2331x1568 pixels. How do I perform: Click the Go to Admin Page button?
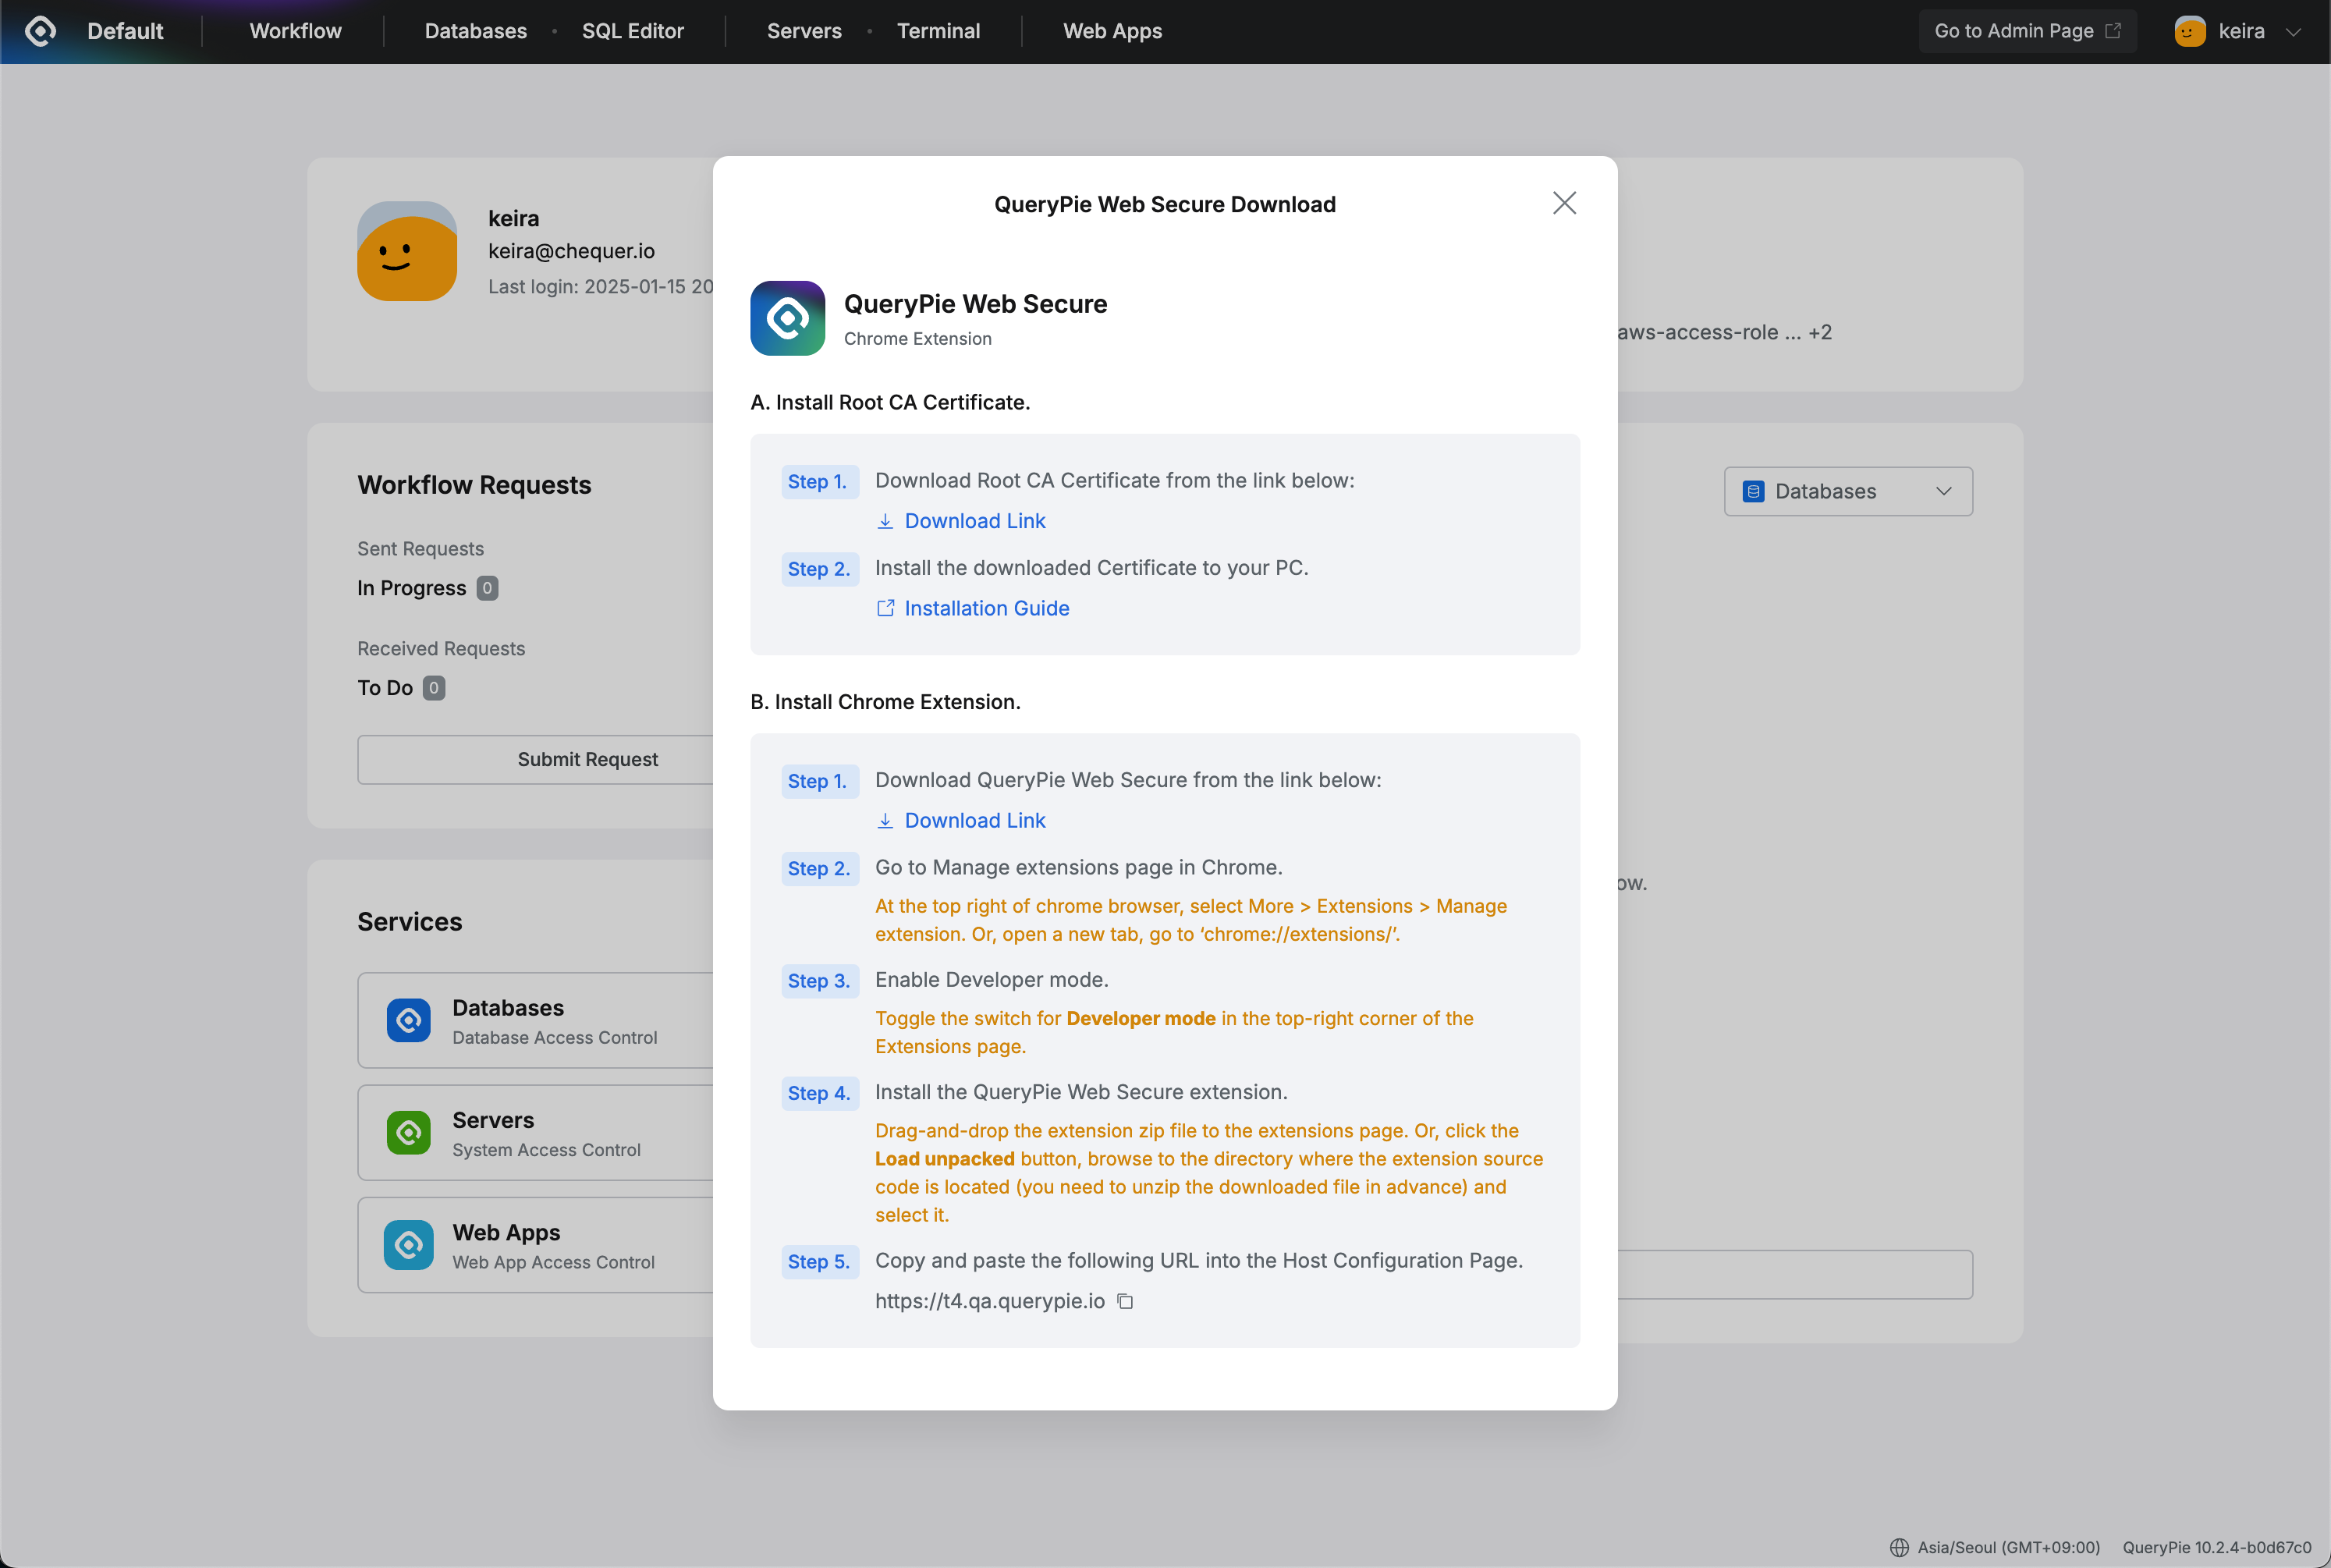[2026, 30]
